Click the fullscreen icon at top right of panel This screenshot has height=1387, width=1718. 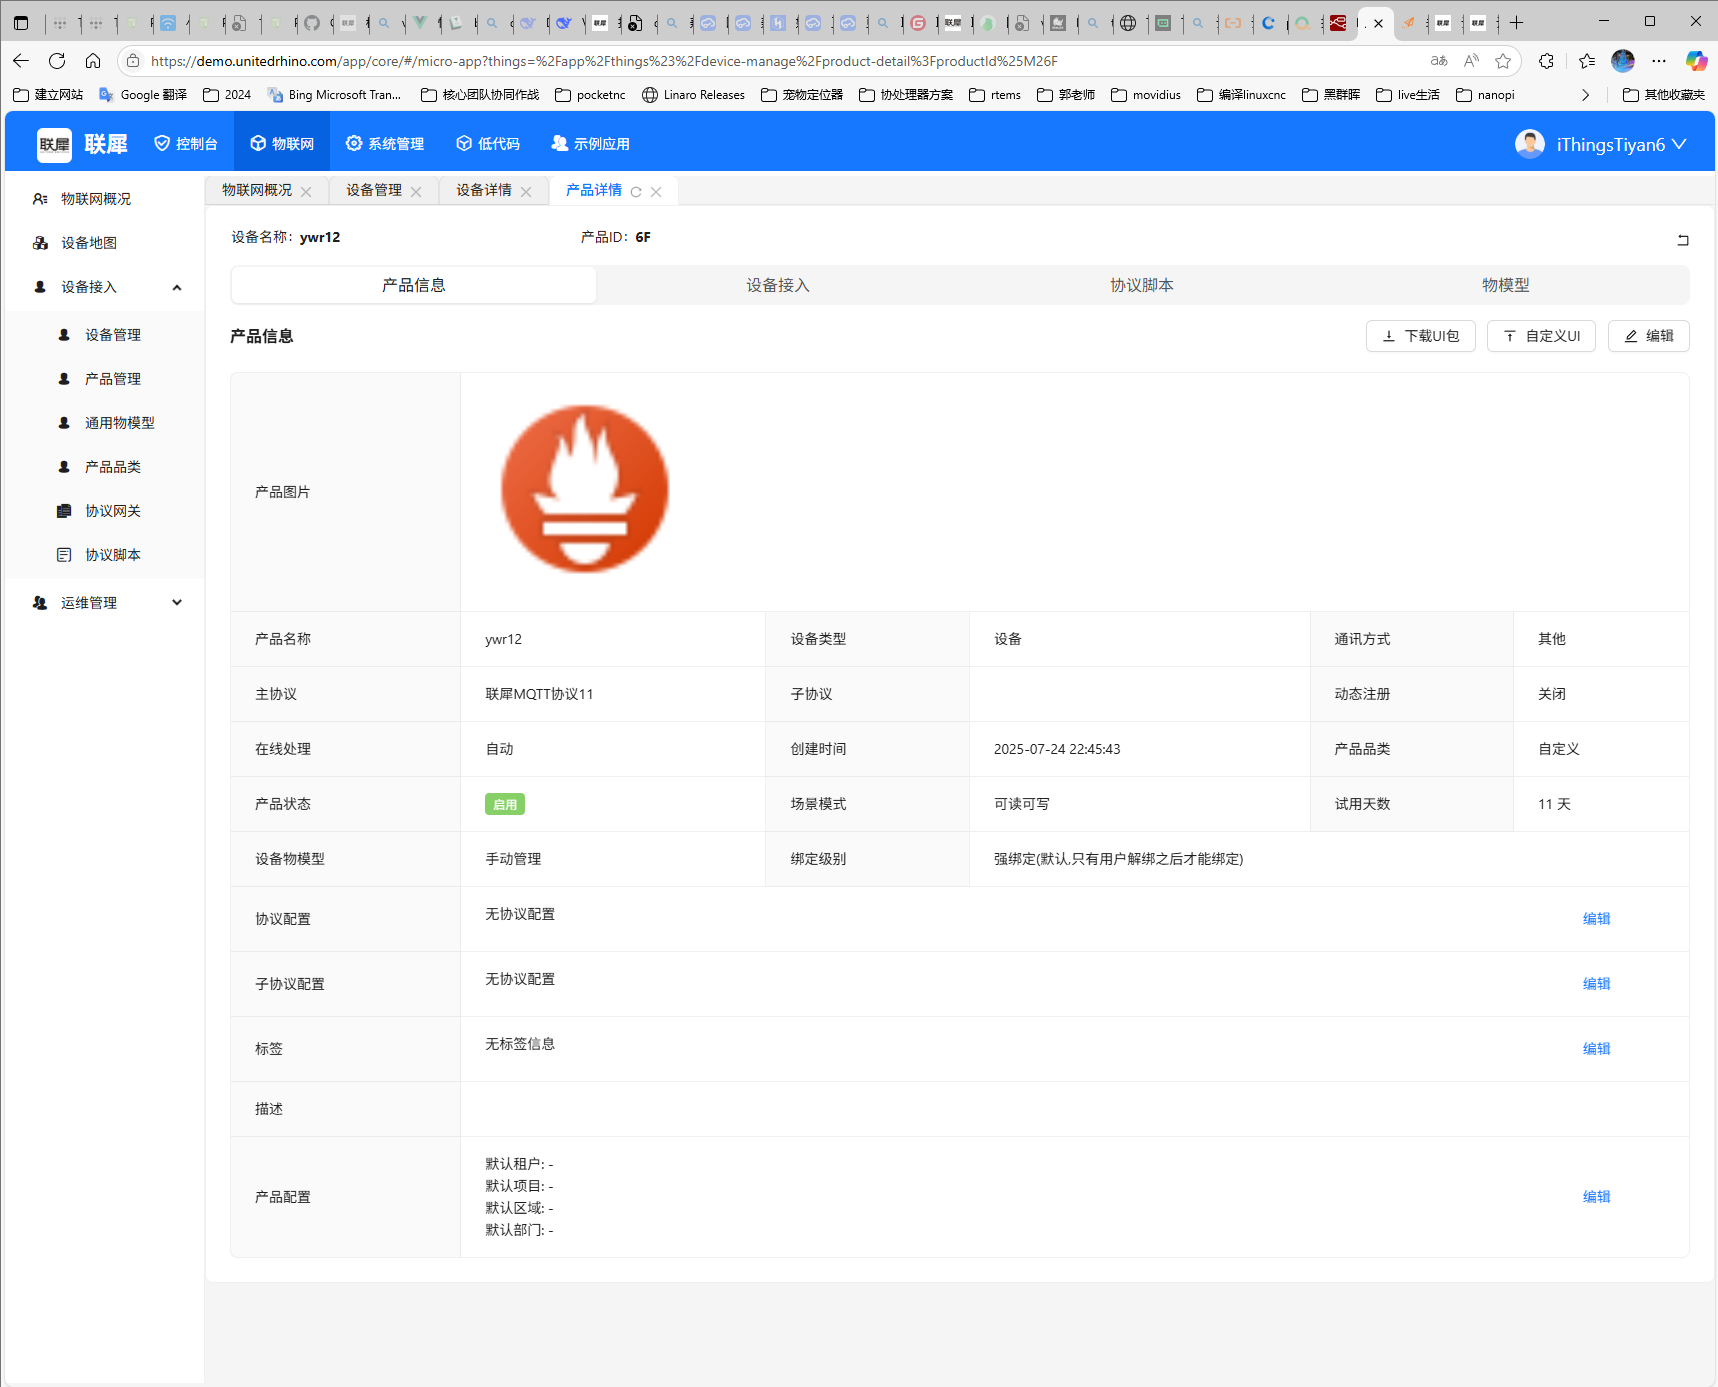pos(1683,240)
